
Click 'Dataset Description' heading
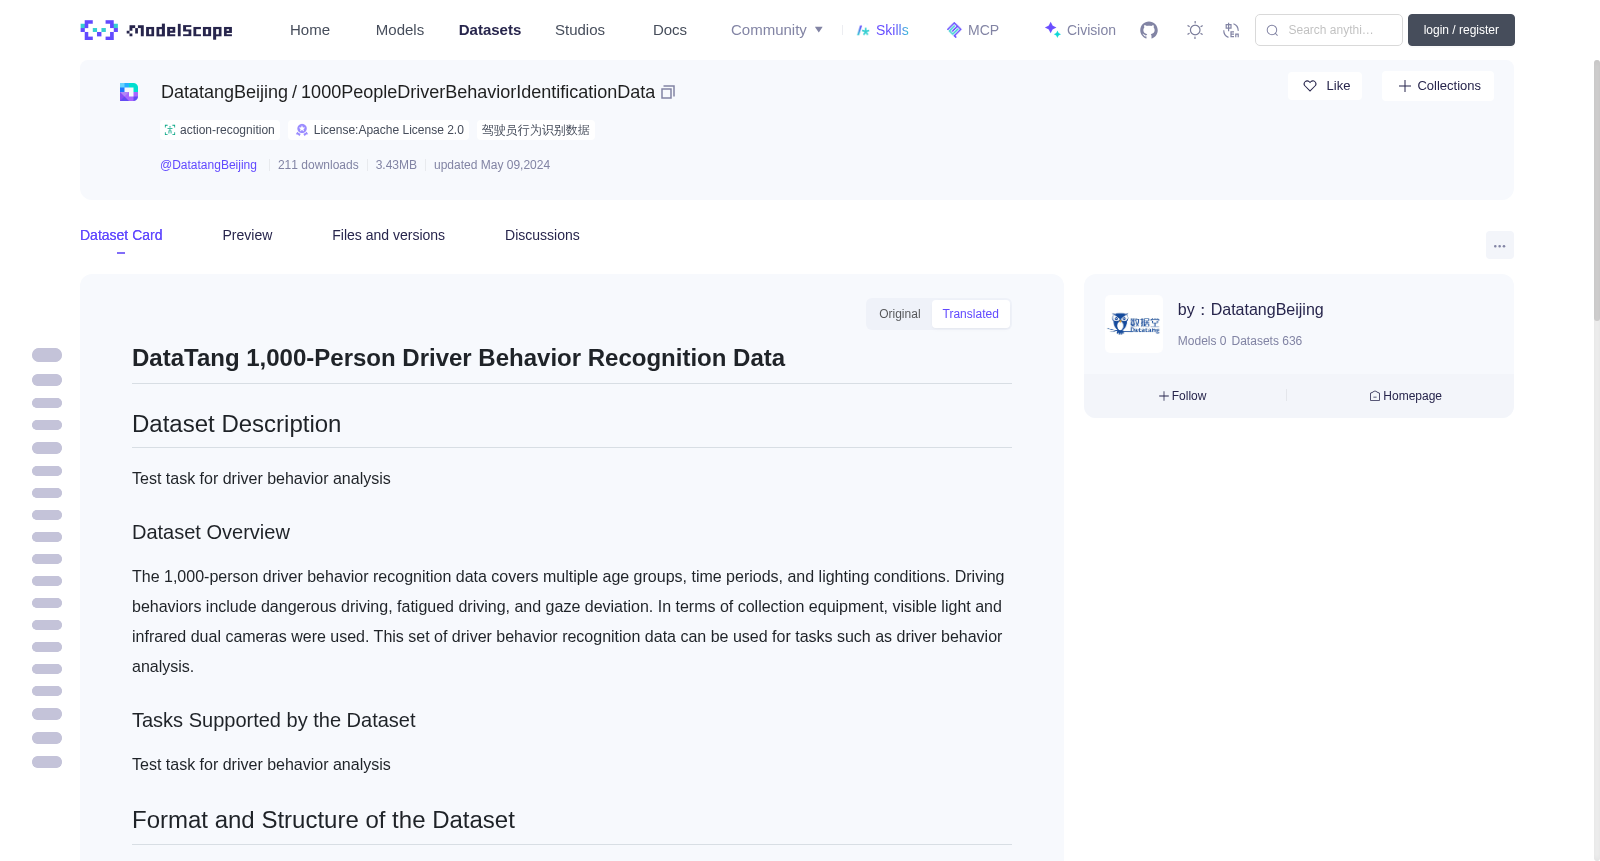coord(236,424)
